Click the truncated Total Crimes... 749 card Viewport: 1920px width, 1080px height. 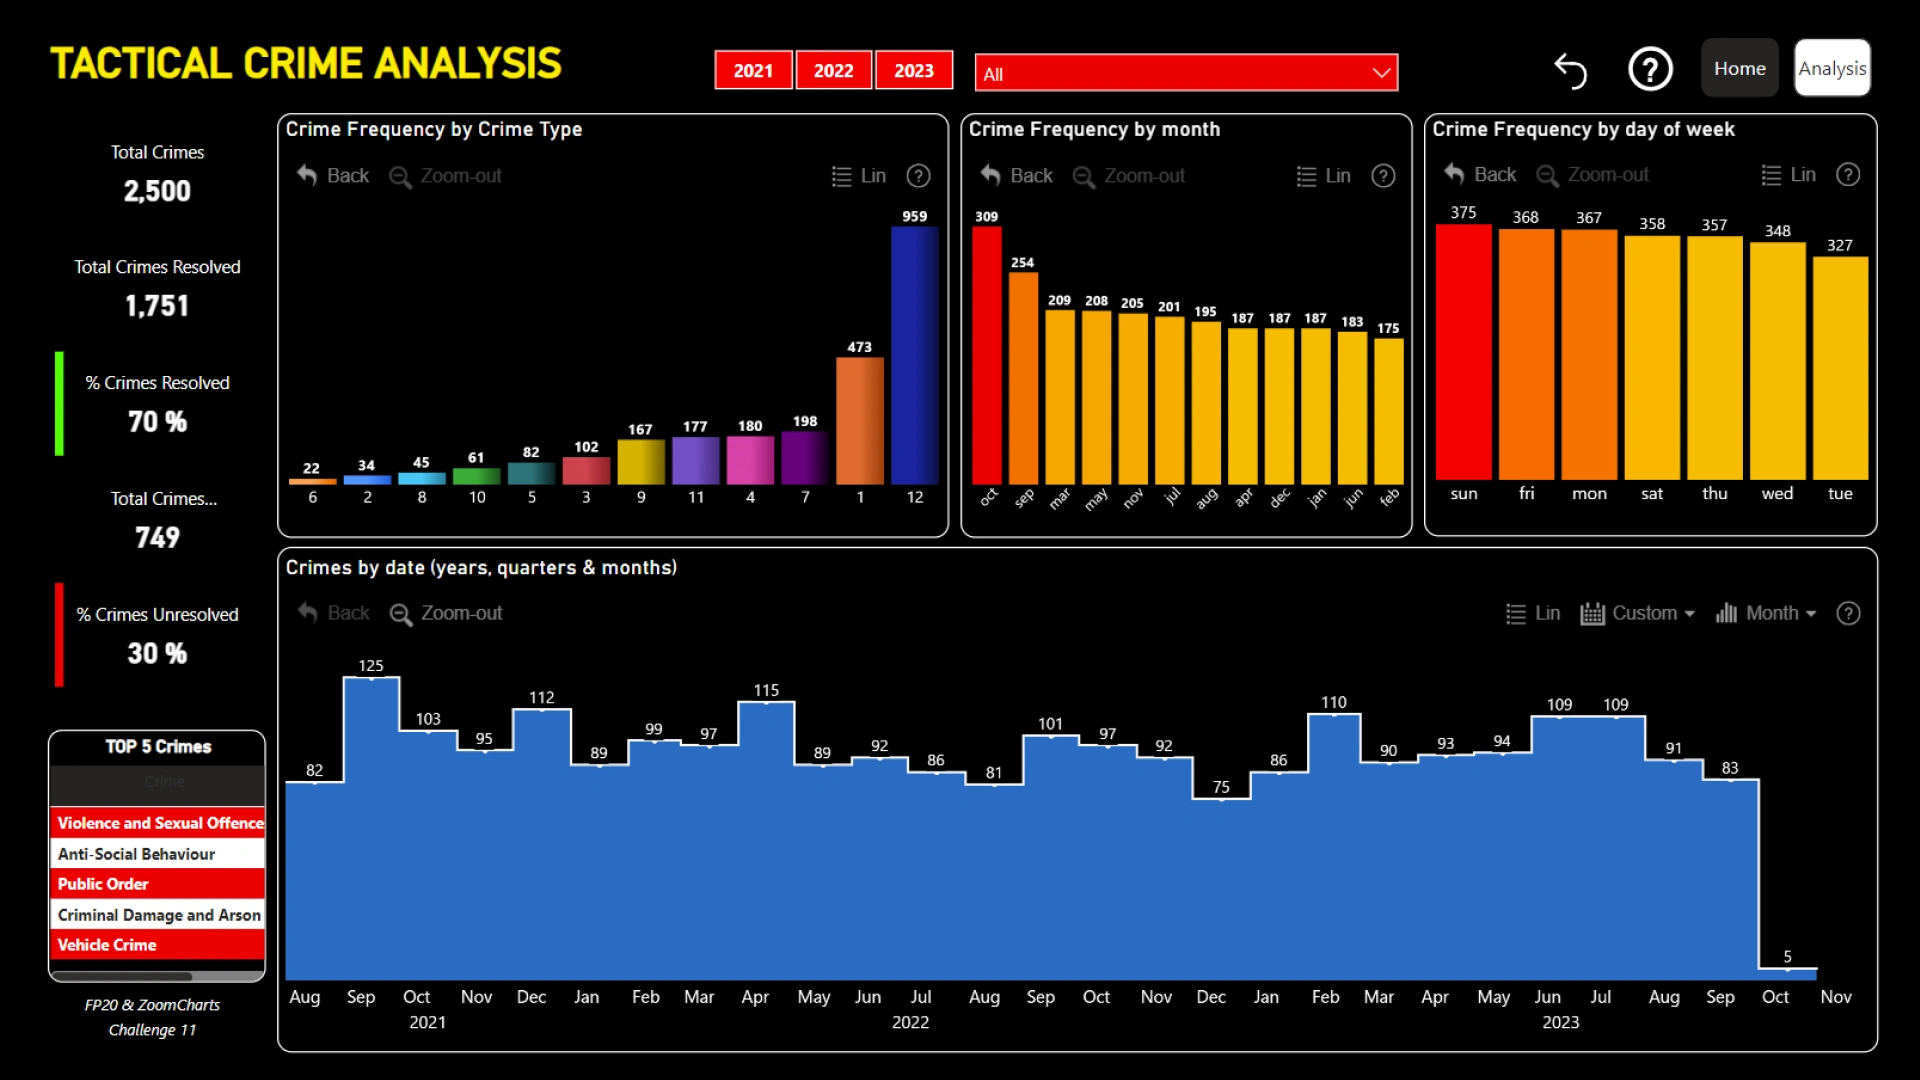[157, 520]
